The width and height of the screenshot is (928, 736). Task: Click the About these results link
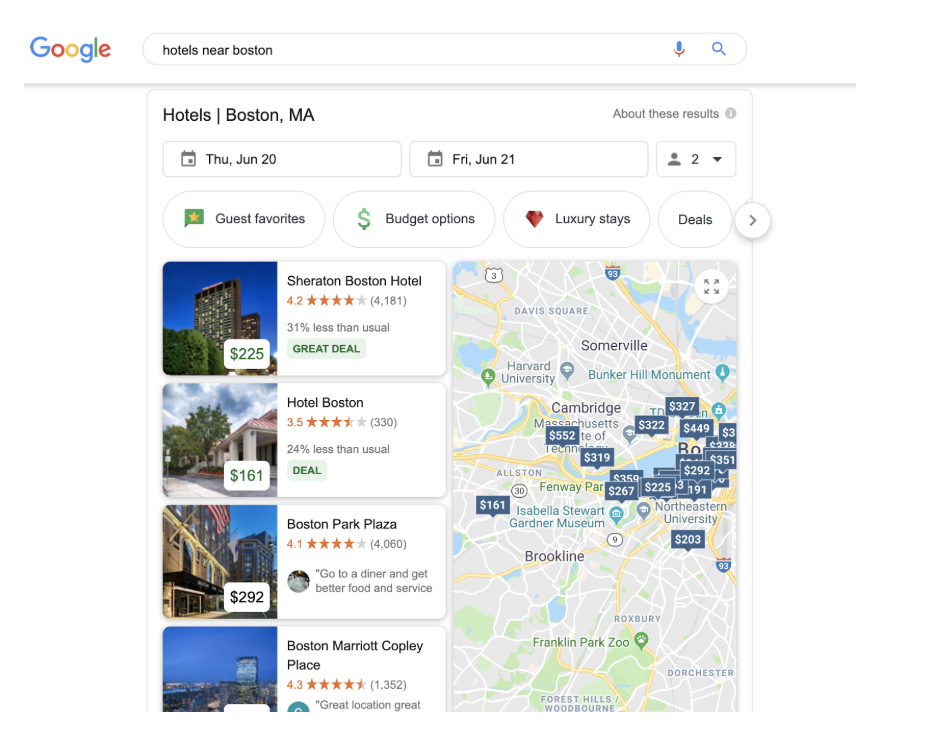(666, 114)
